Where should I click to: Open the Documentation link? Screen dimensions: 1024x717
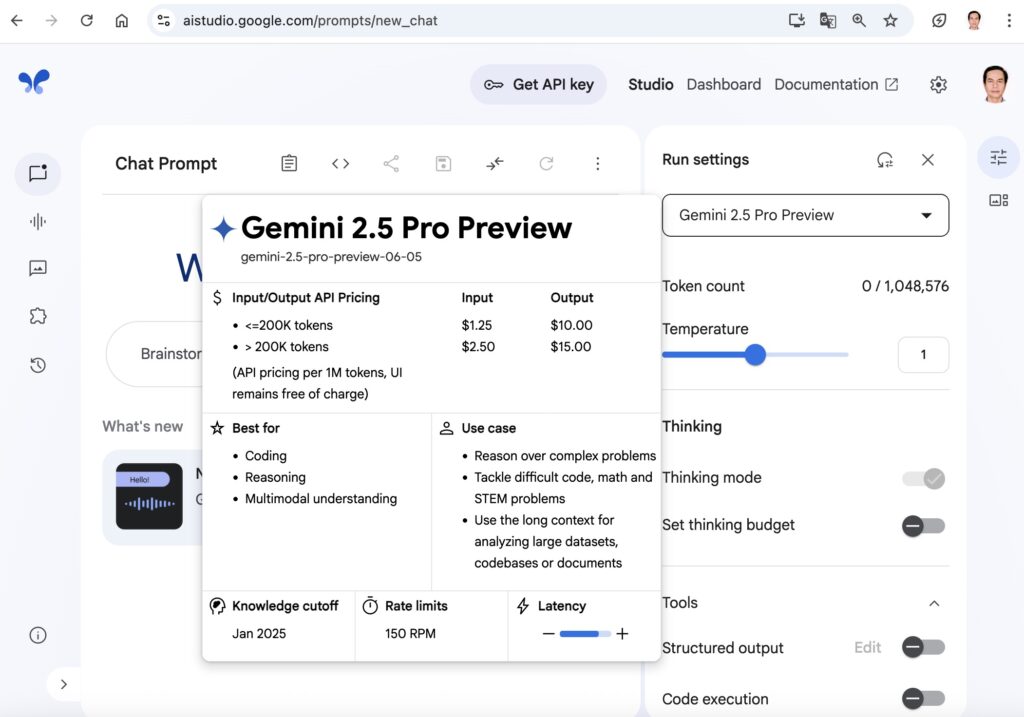point(836,84)
